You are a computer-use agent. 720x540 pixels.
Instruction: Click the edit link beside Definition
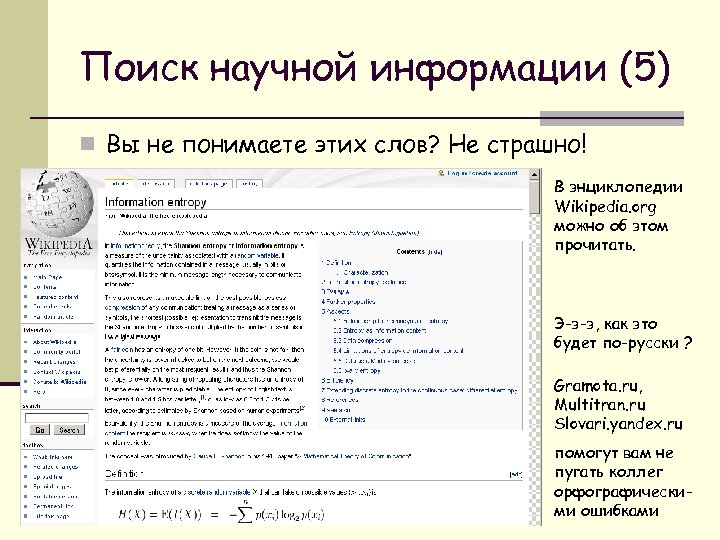516,475
